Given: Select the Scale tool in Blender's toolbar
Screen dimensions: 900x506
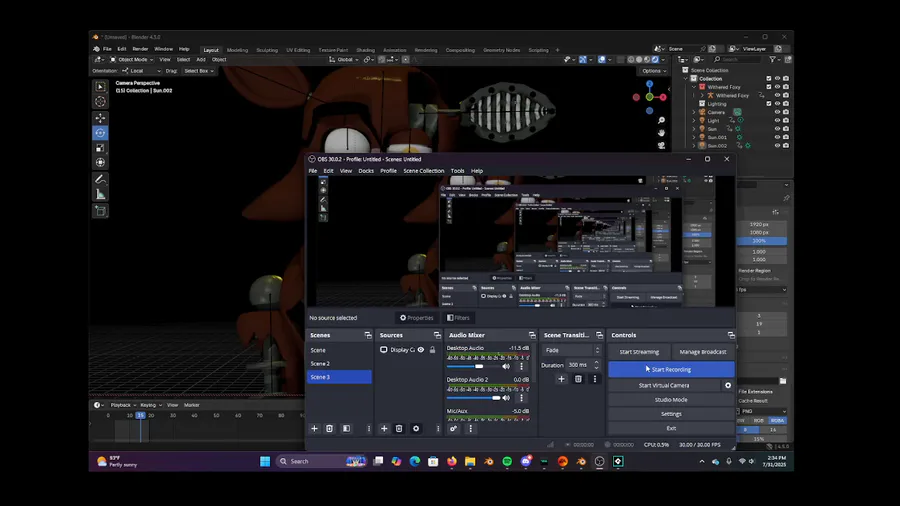Looking at the screenshot, I should (100, 148).
